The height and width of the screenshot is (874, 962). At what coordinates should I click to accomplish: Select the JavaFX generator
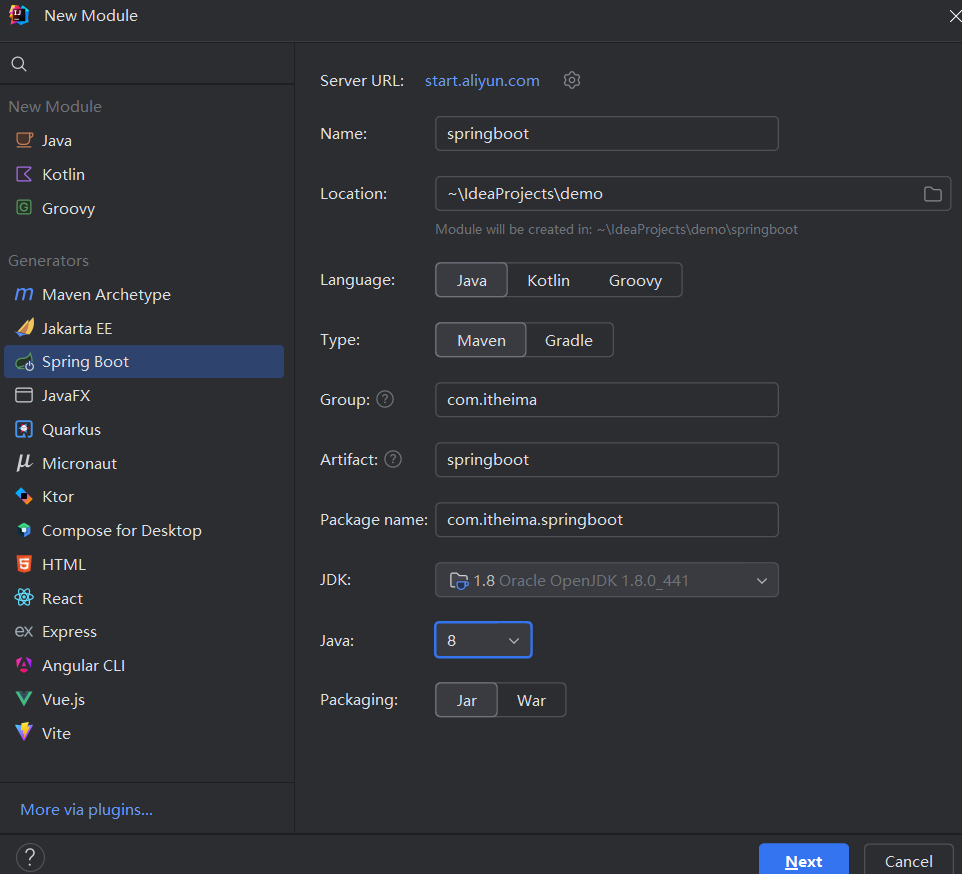point(144,395)
